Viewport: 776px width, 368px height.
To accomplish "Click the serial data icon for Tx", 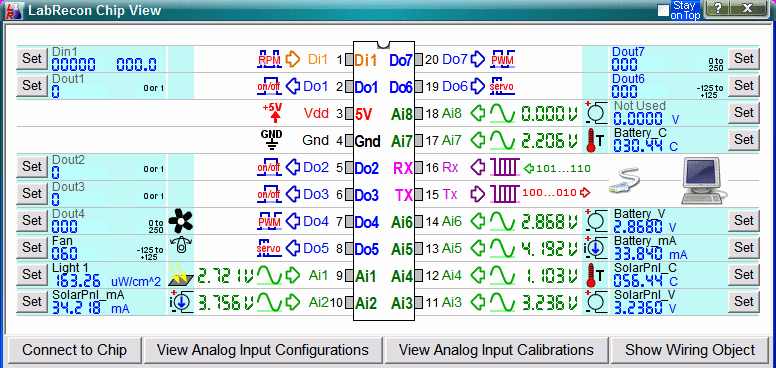I will pyautogui.click(x=505, y=194).
